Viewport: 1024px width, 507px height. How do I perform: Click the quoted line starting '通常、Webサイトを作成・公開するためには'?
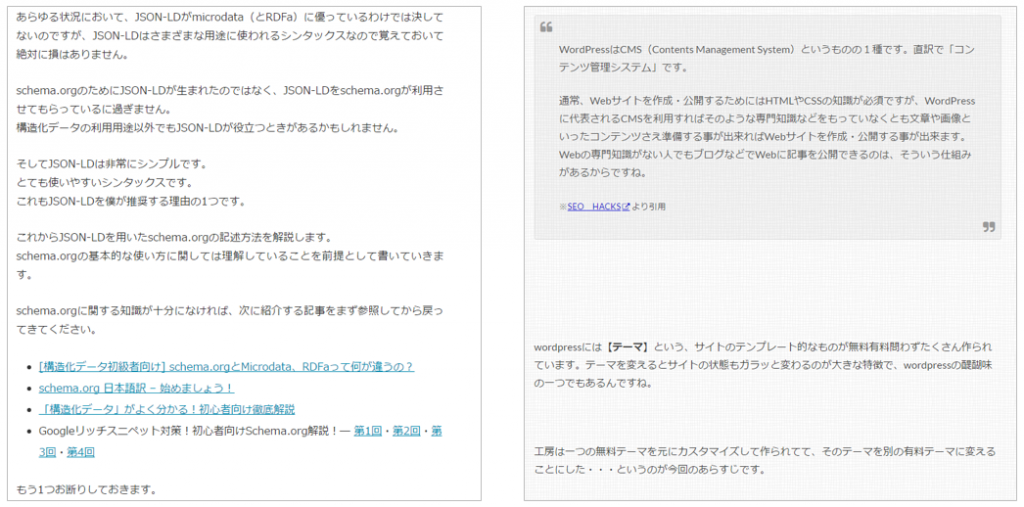click(767, 101)
